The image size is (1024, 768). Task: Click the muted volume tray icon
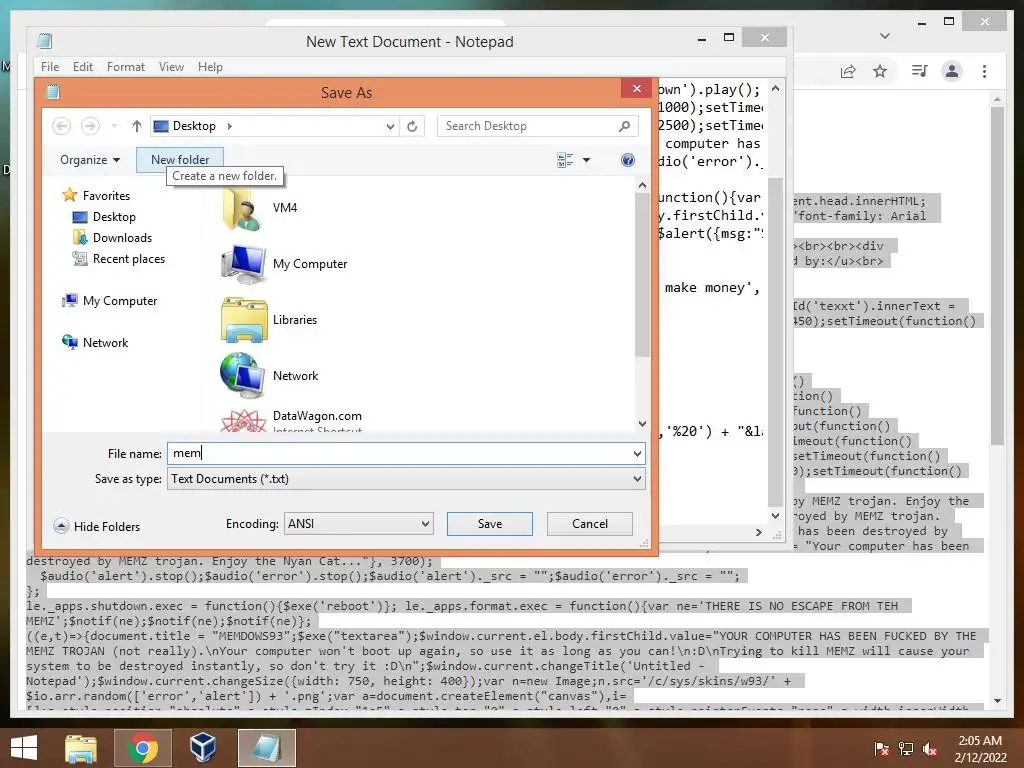[x=930, y=749]
